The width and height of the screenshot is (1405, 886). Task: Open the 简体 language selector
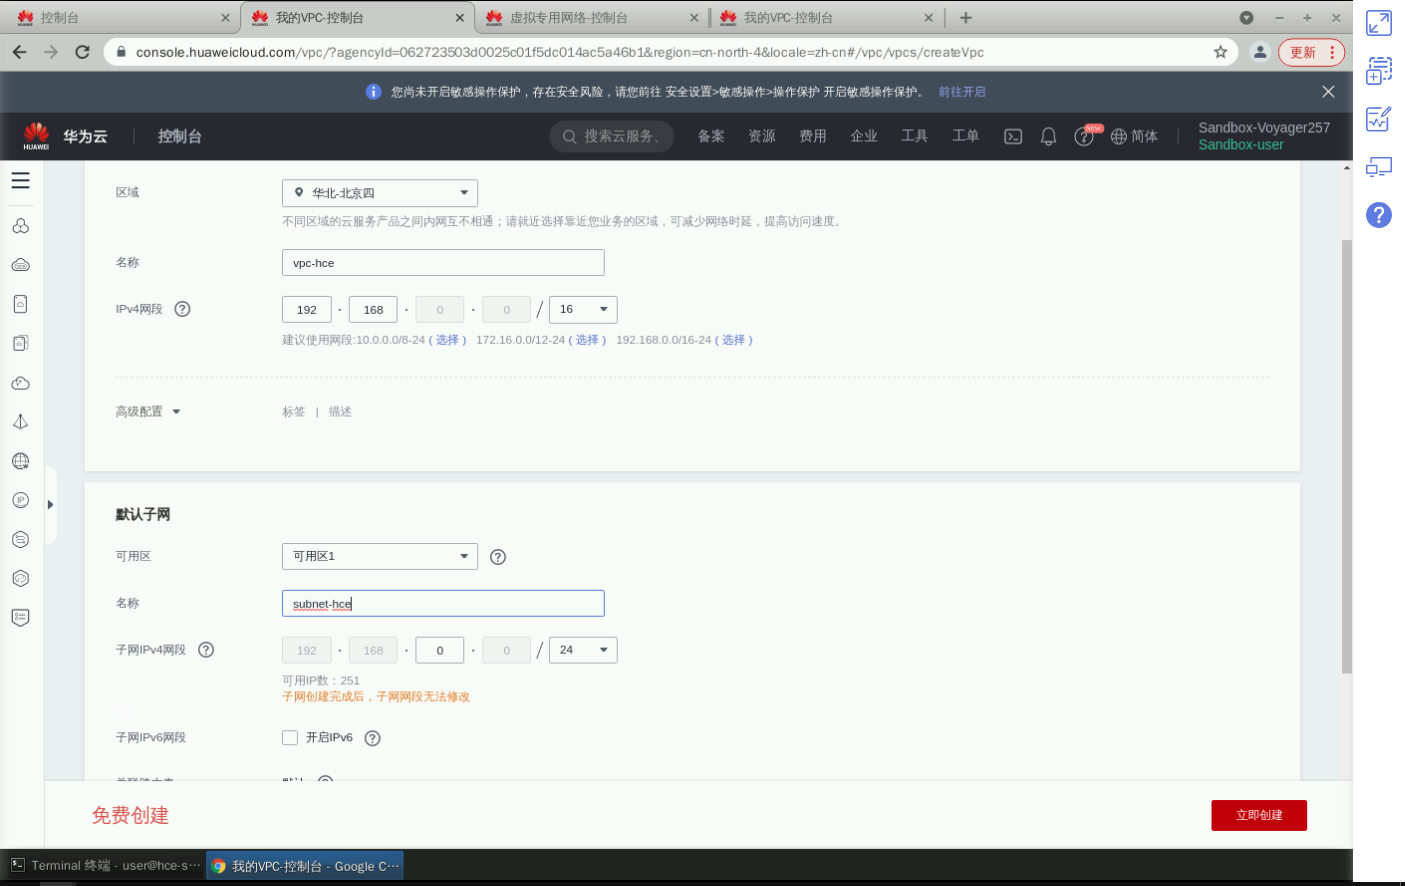[x=1134, y=136]
